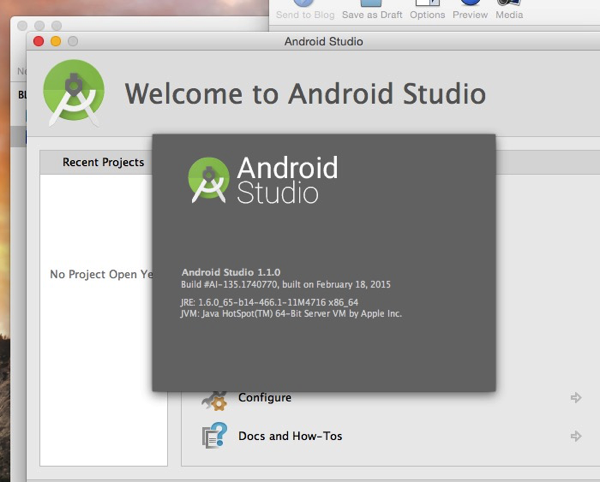The width and height of the screenshot is (600, 482).
Task: Click the red close button of Android Studio
Action: click(39, 41)
